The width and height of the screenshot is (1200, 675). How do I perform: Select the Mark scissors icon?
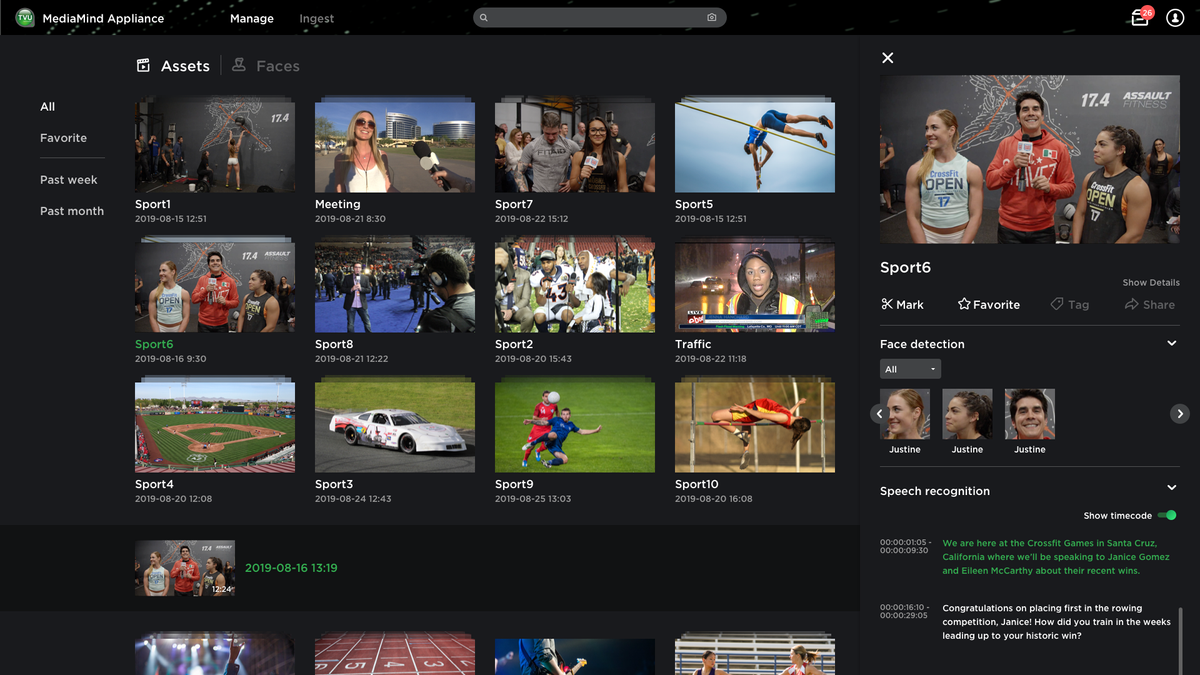tap(886, 304)
